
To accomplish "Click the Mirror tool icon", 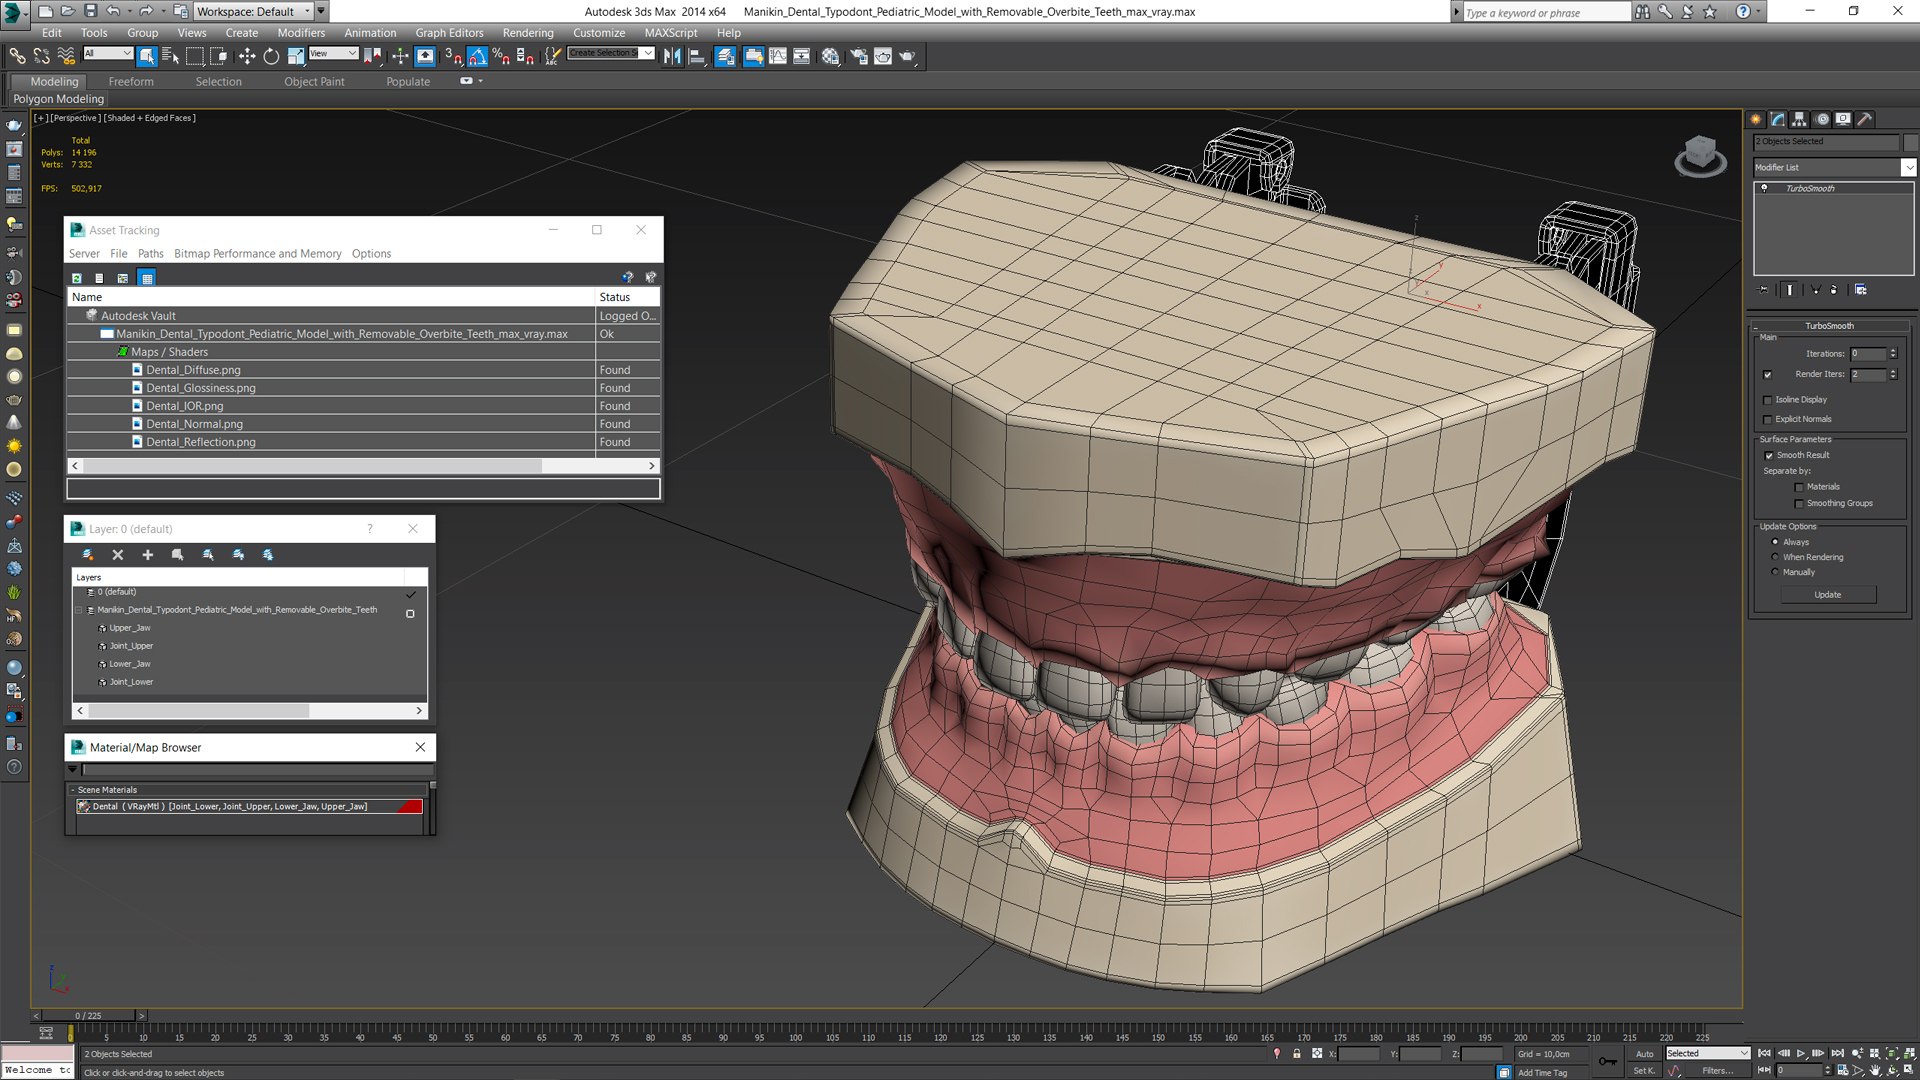I will click(672, 57).
